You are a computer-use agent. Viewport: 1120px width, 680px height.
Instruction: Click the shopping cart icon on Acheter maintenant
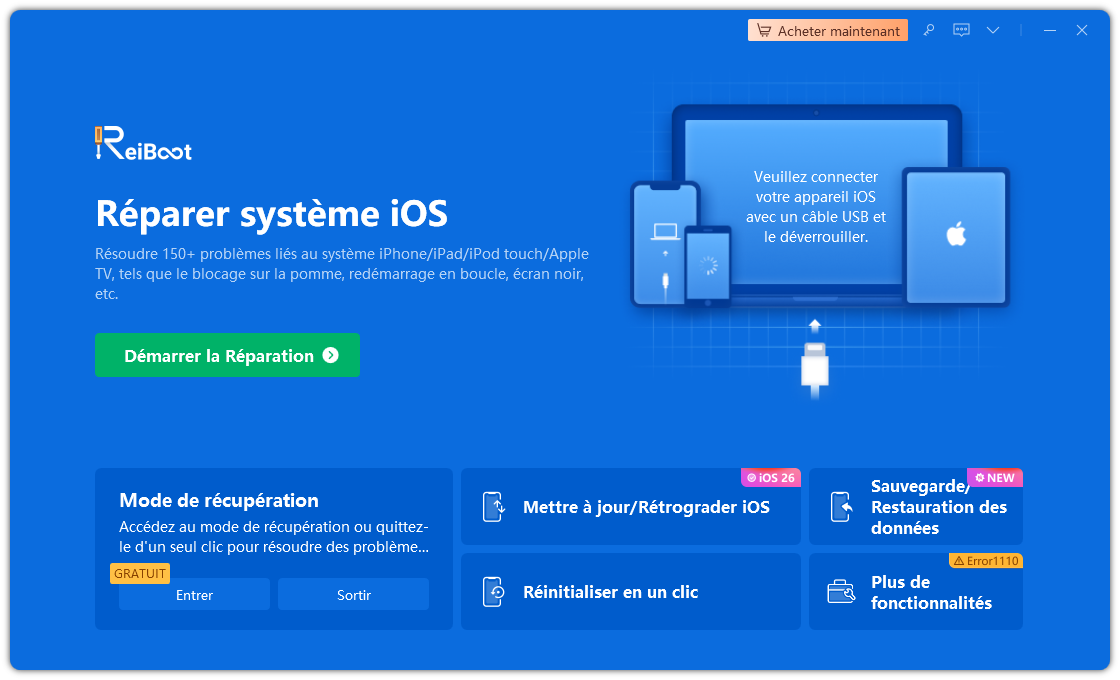pos(764,30)
